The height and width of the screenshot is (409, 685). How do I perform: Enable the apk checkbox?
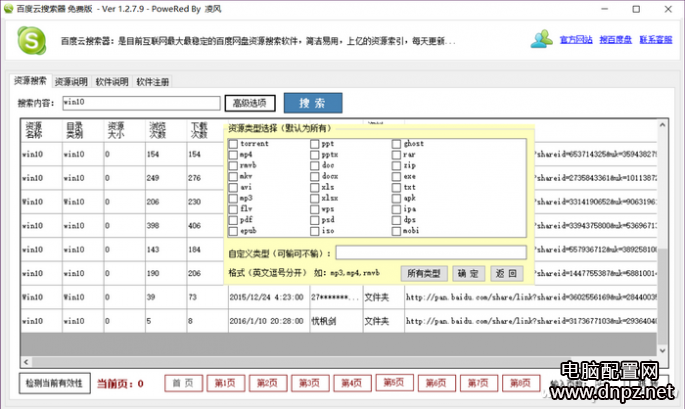coord(396,198)
